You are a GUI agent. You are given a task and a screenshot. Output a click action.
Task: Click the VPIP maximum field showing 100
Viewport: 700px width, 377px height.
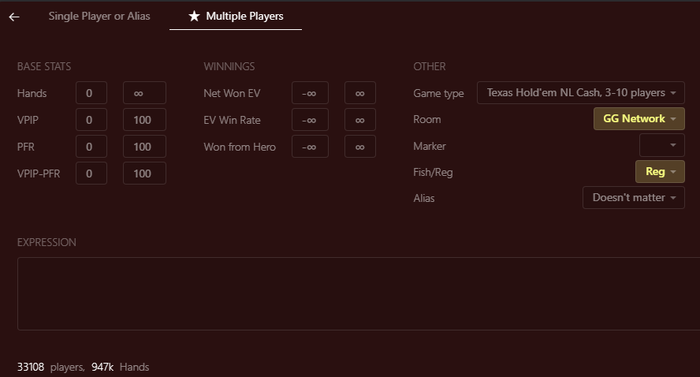point(145,120)
